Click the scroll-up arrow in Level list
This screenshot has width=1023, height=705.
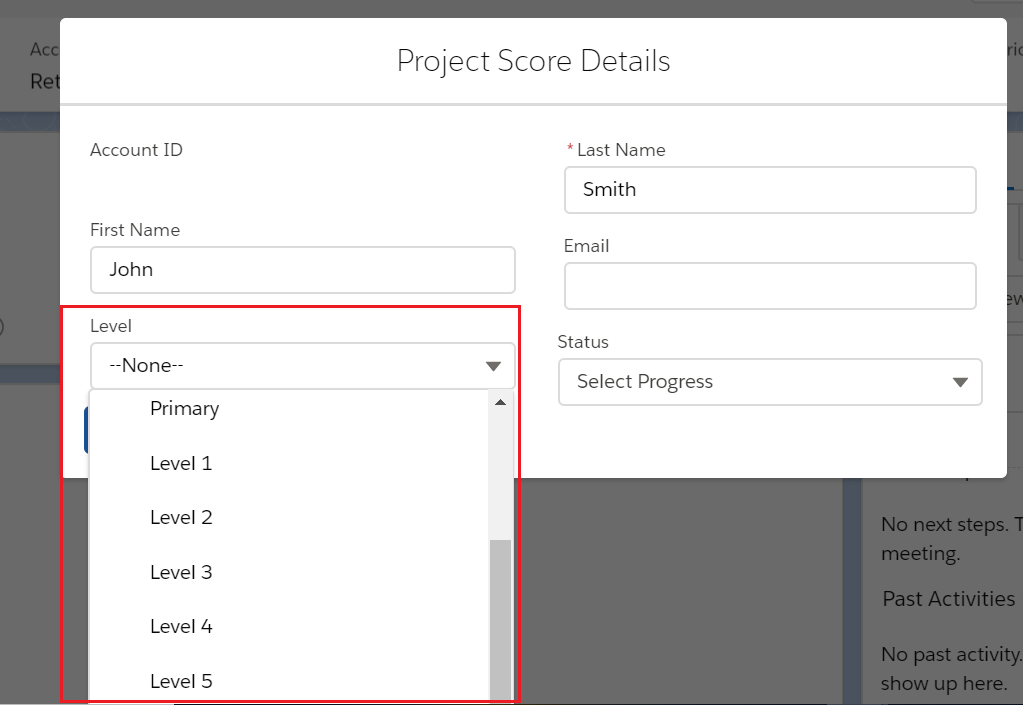[500, 402]
